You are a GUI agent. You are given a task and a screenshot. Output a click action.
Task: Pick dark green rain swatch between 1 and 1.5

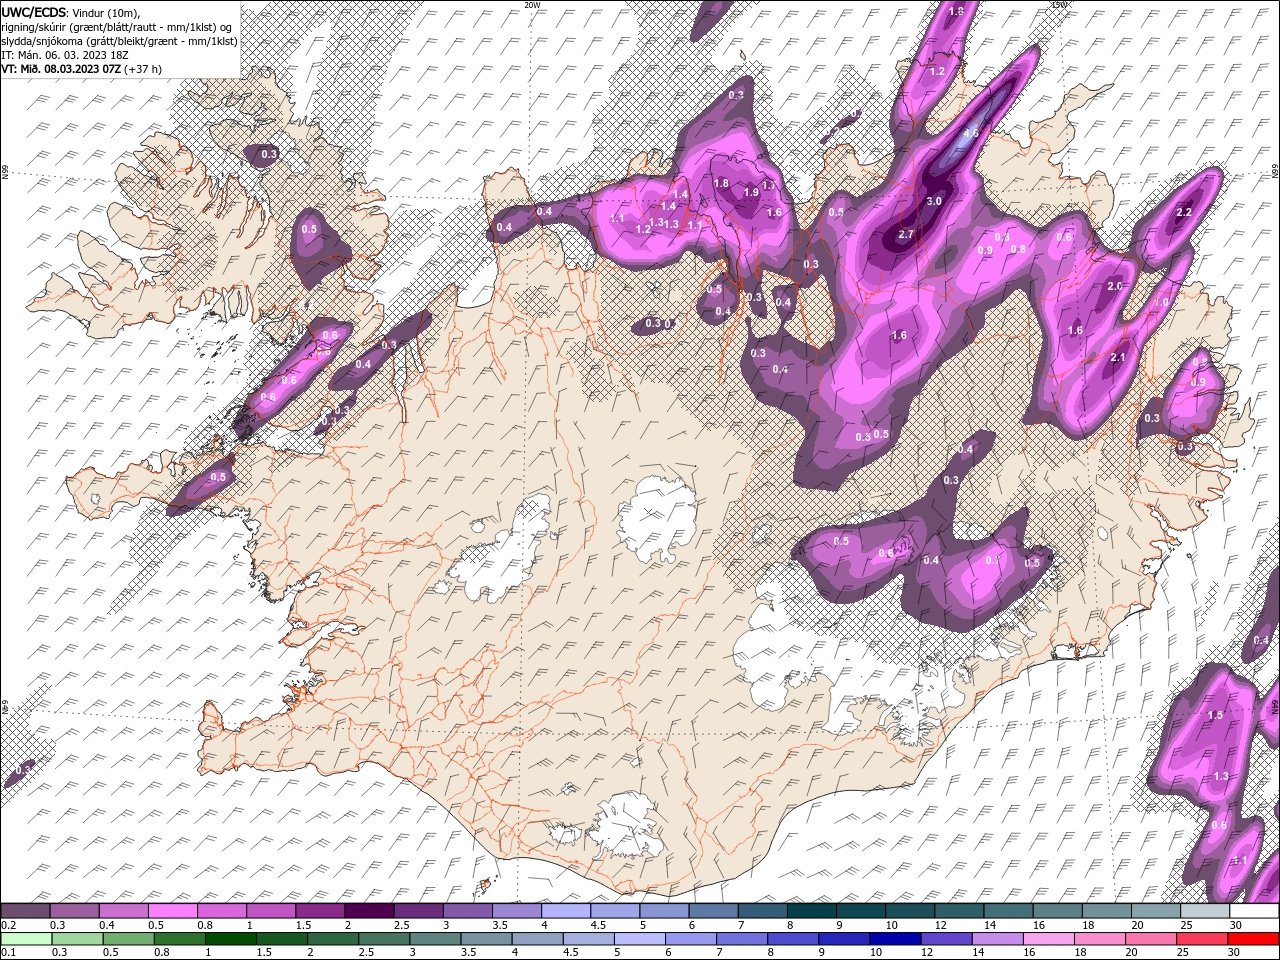[229, 939]
